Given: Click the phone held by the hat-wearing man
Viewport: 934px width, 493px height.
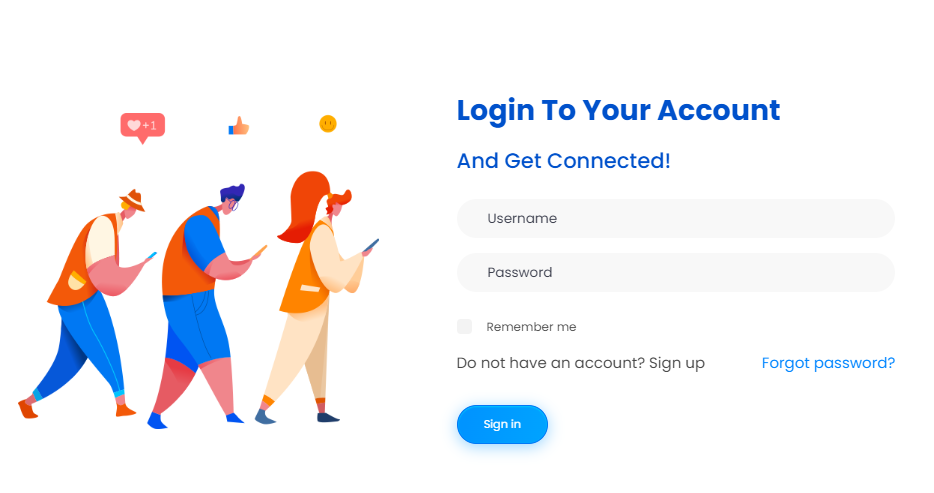Looking at the screenshot, I should click(151, 256).
